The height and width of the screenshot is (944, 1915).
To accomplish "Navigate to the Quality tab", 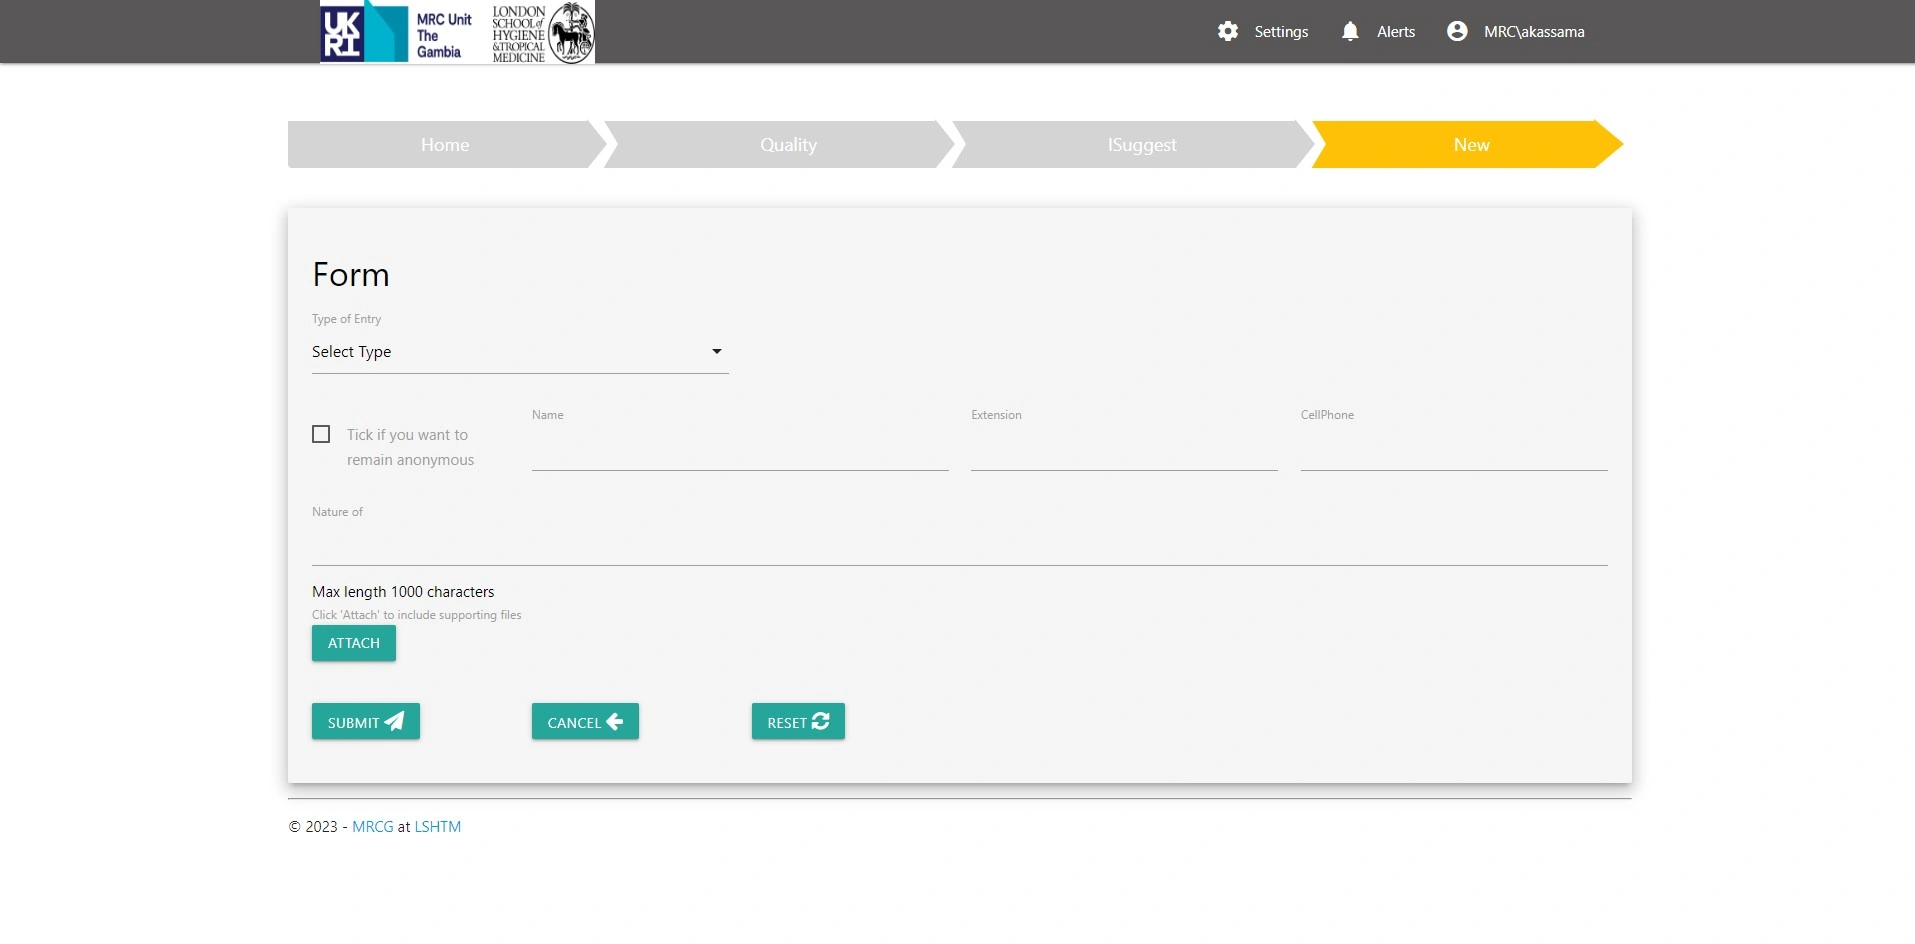I will (x=788, y=144).
